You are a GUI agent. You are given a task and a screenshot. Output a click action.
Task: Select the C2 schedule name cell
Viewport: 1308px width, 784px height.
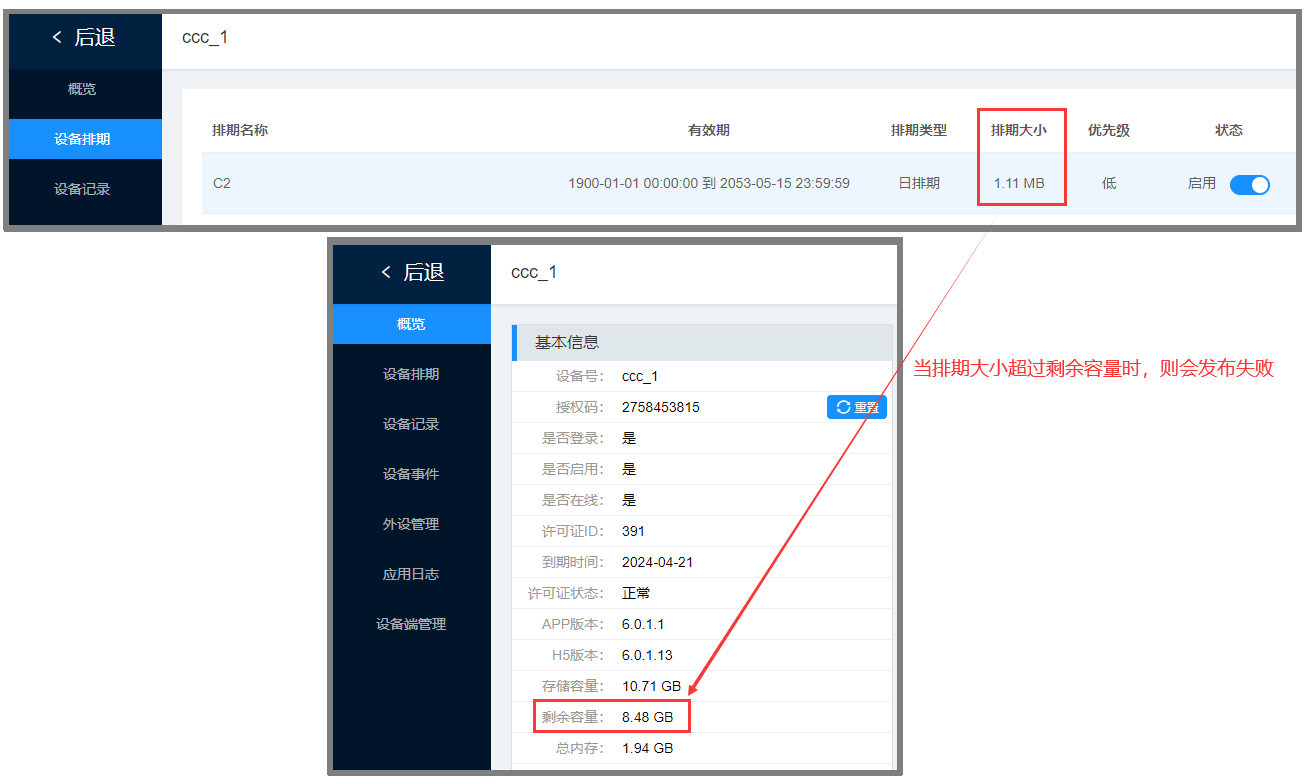(222, 183)
